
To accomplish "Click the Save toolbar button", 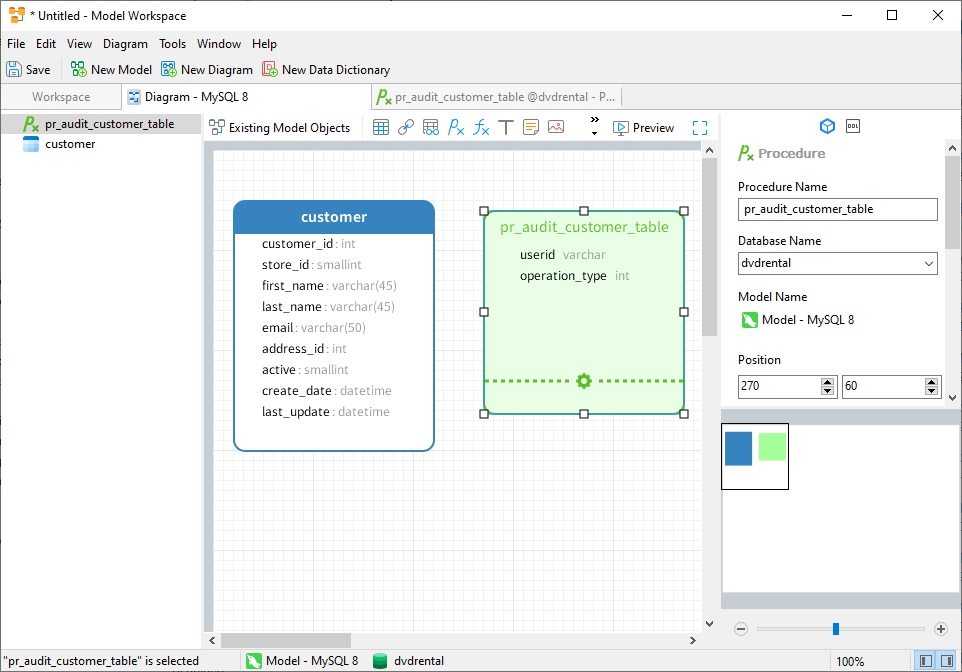I will point(28,69).
